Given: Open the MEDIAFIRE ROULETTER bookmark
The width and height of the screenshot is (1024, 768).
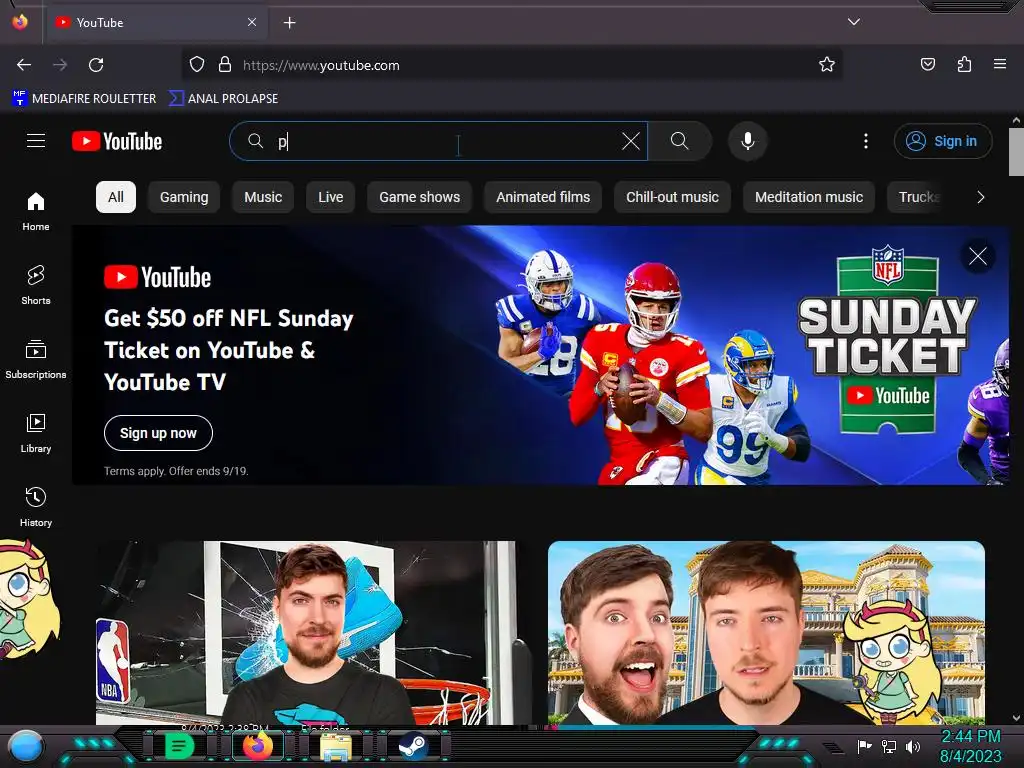Looking at the screenshot, I should (x=85, y=98).
